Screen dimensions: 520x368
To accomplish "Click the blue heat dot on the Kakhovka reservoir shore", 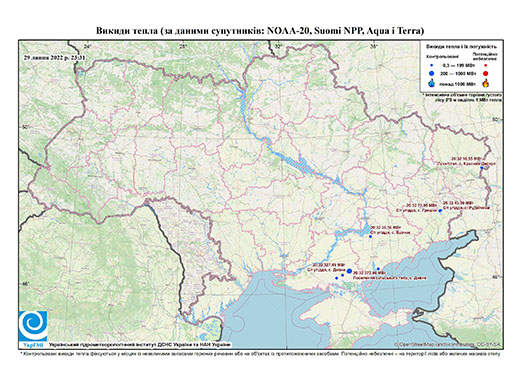I will (x=370, y=236).
